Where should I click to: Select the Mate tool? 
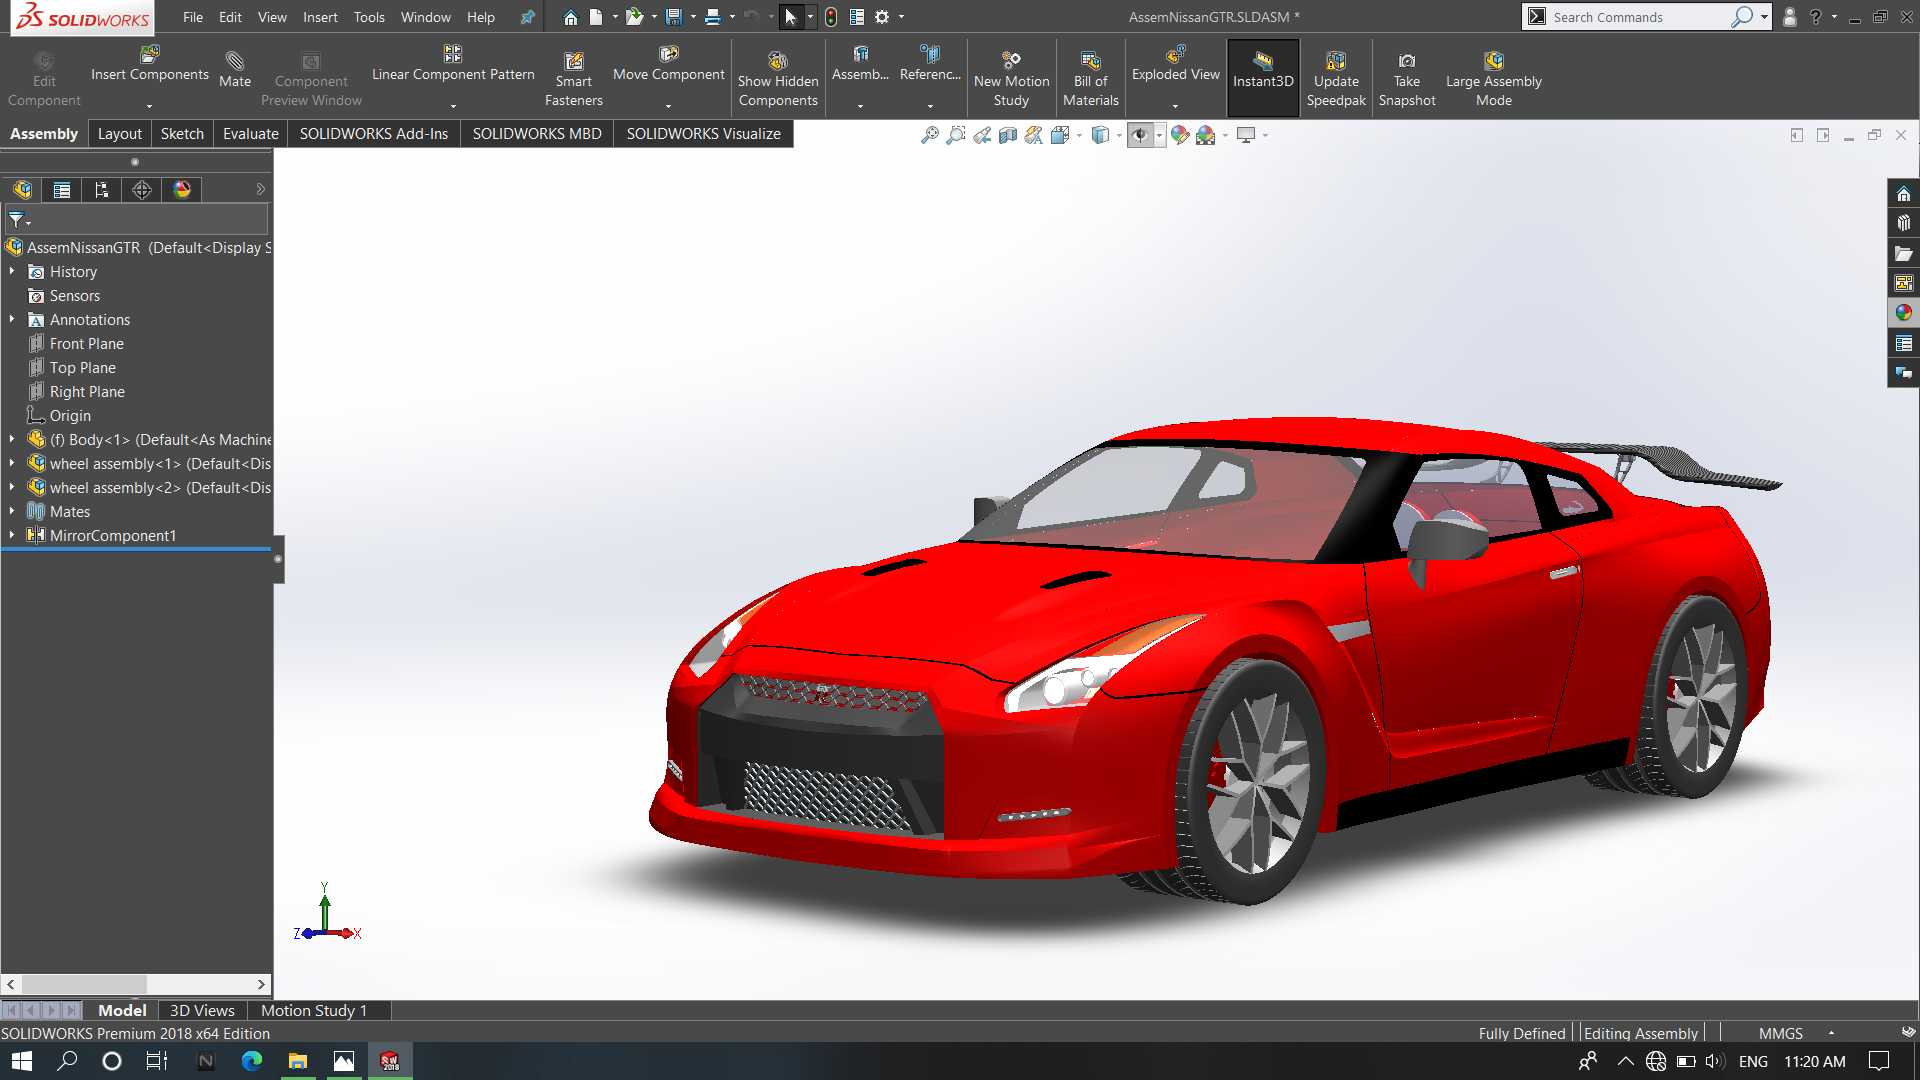[235, 70]
